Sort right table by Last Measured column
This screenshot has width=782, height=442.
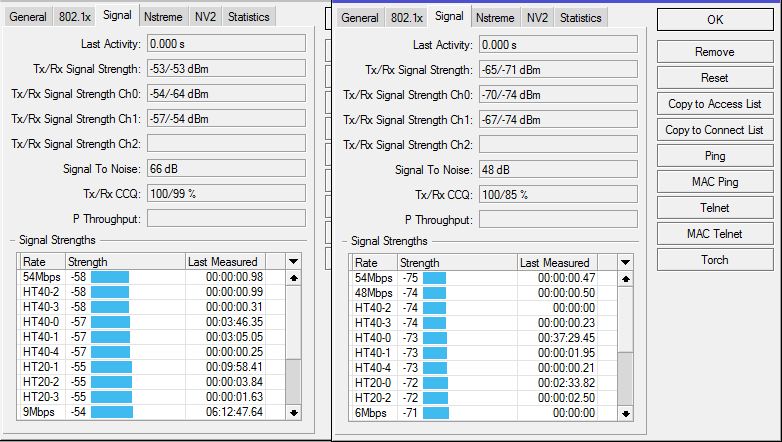558,262
